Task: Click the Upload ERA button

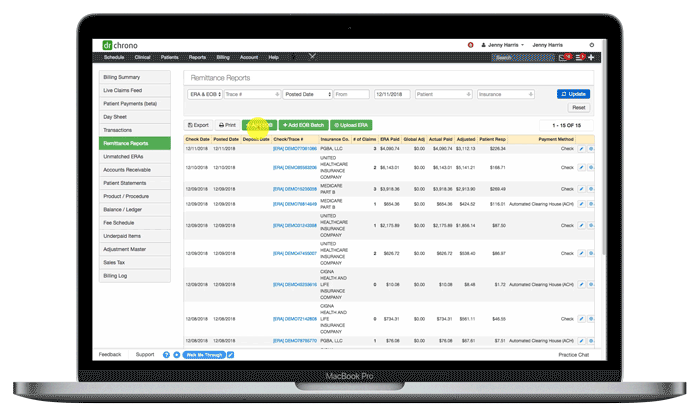Action: click(x=351, y=125)
